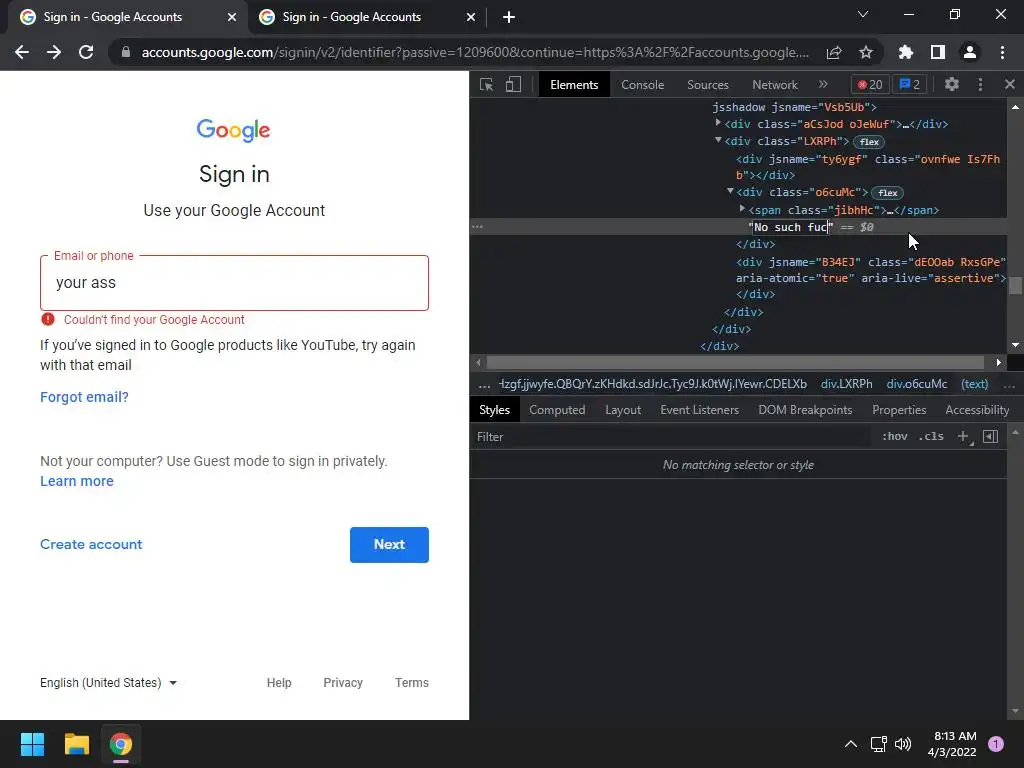The image size is (1024, 768).
Task: Select the Styles pane tab
Action: coord(494,410)
